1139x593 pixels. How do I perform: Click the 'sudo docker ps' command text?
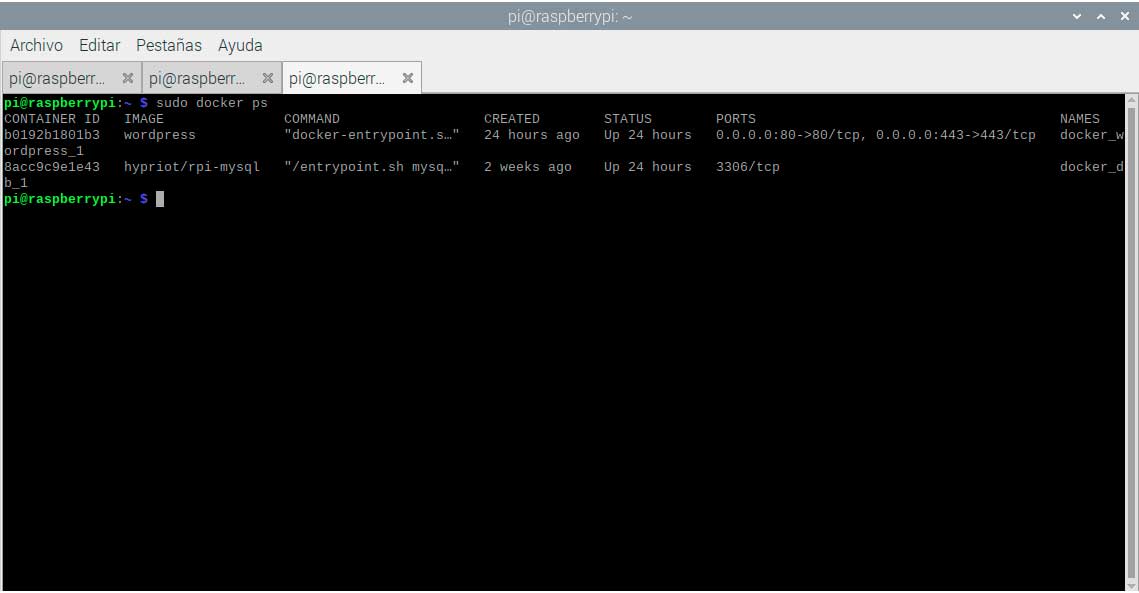(x=212, y=103)
